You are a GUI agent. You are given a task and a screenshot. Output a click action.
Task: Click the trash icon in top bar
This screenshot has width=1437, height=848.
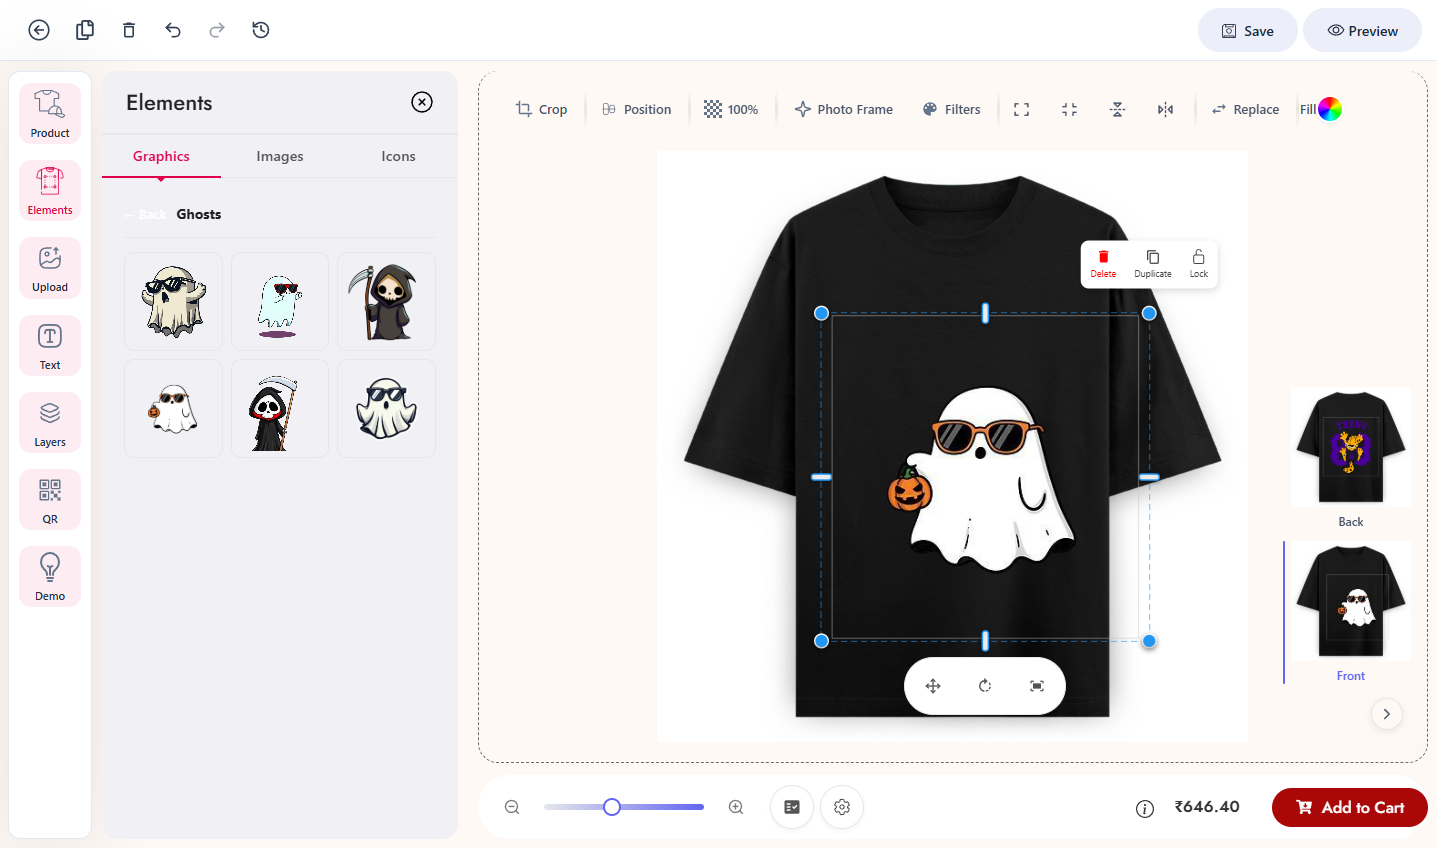pos(129,30)
